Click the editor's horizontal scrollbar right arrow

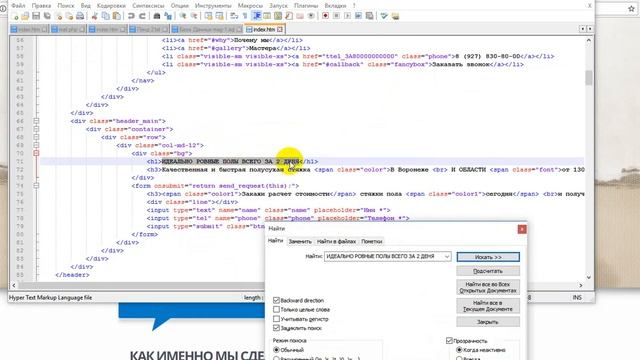(580, 285)
